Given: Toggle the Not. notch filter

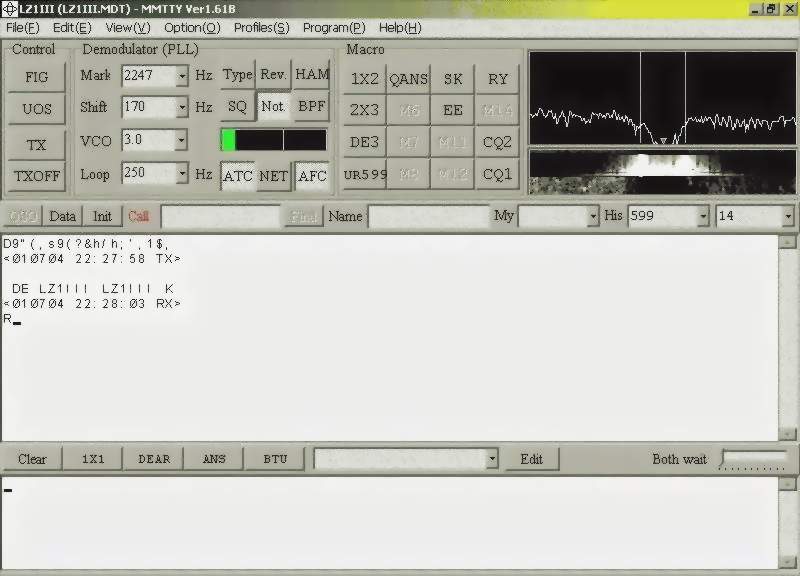Looking at the screenshot, I should 273,107.
